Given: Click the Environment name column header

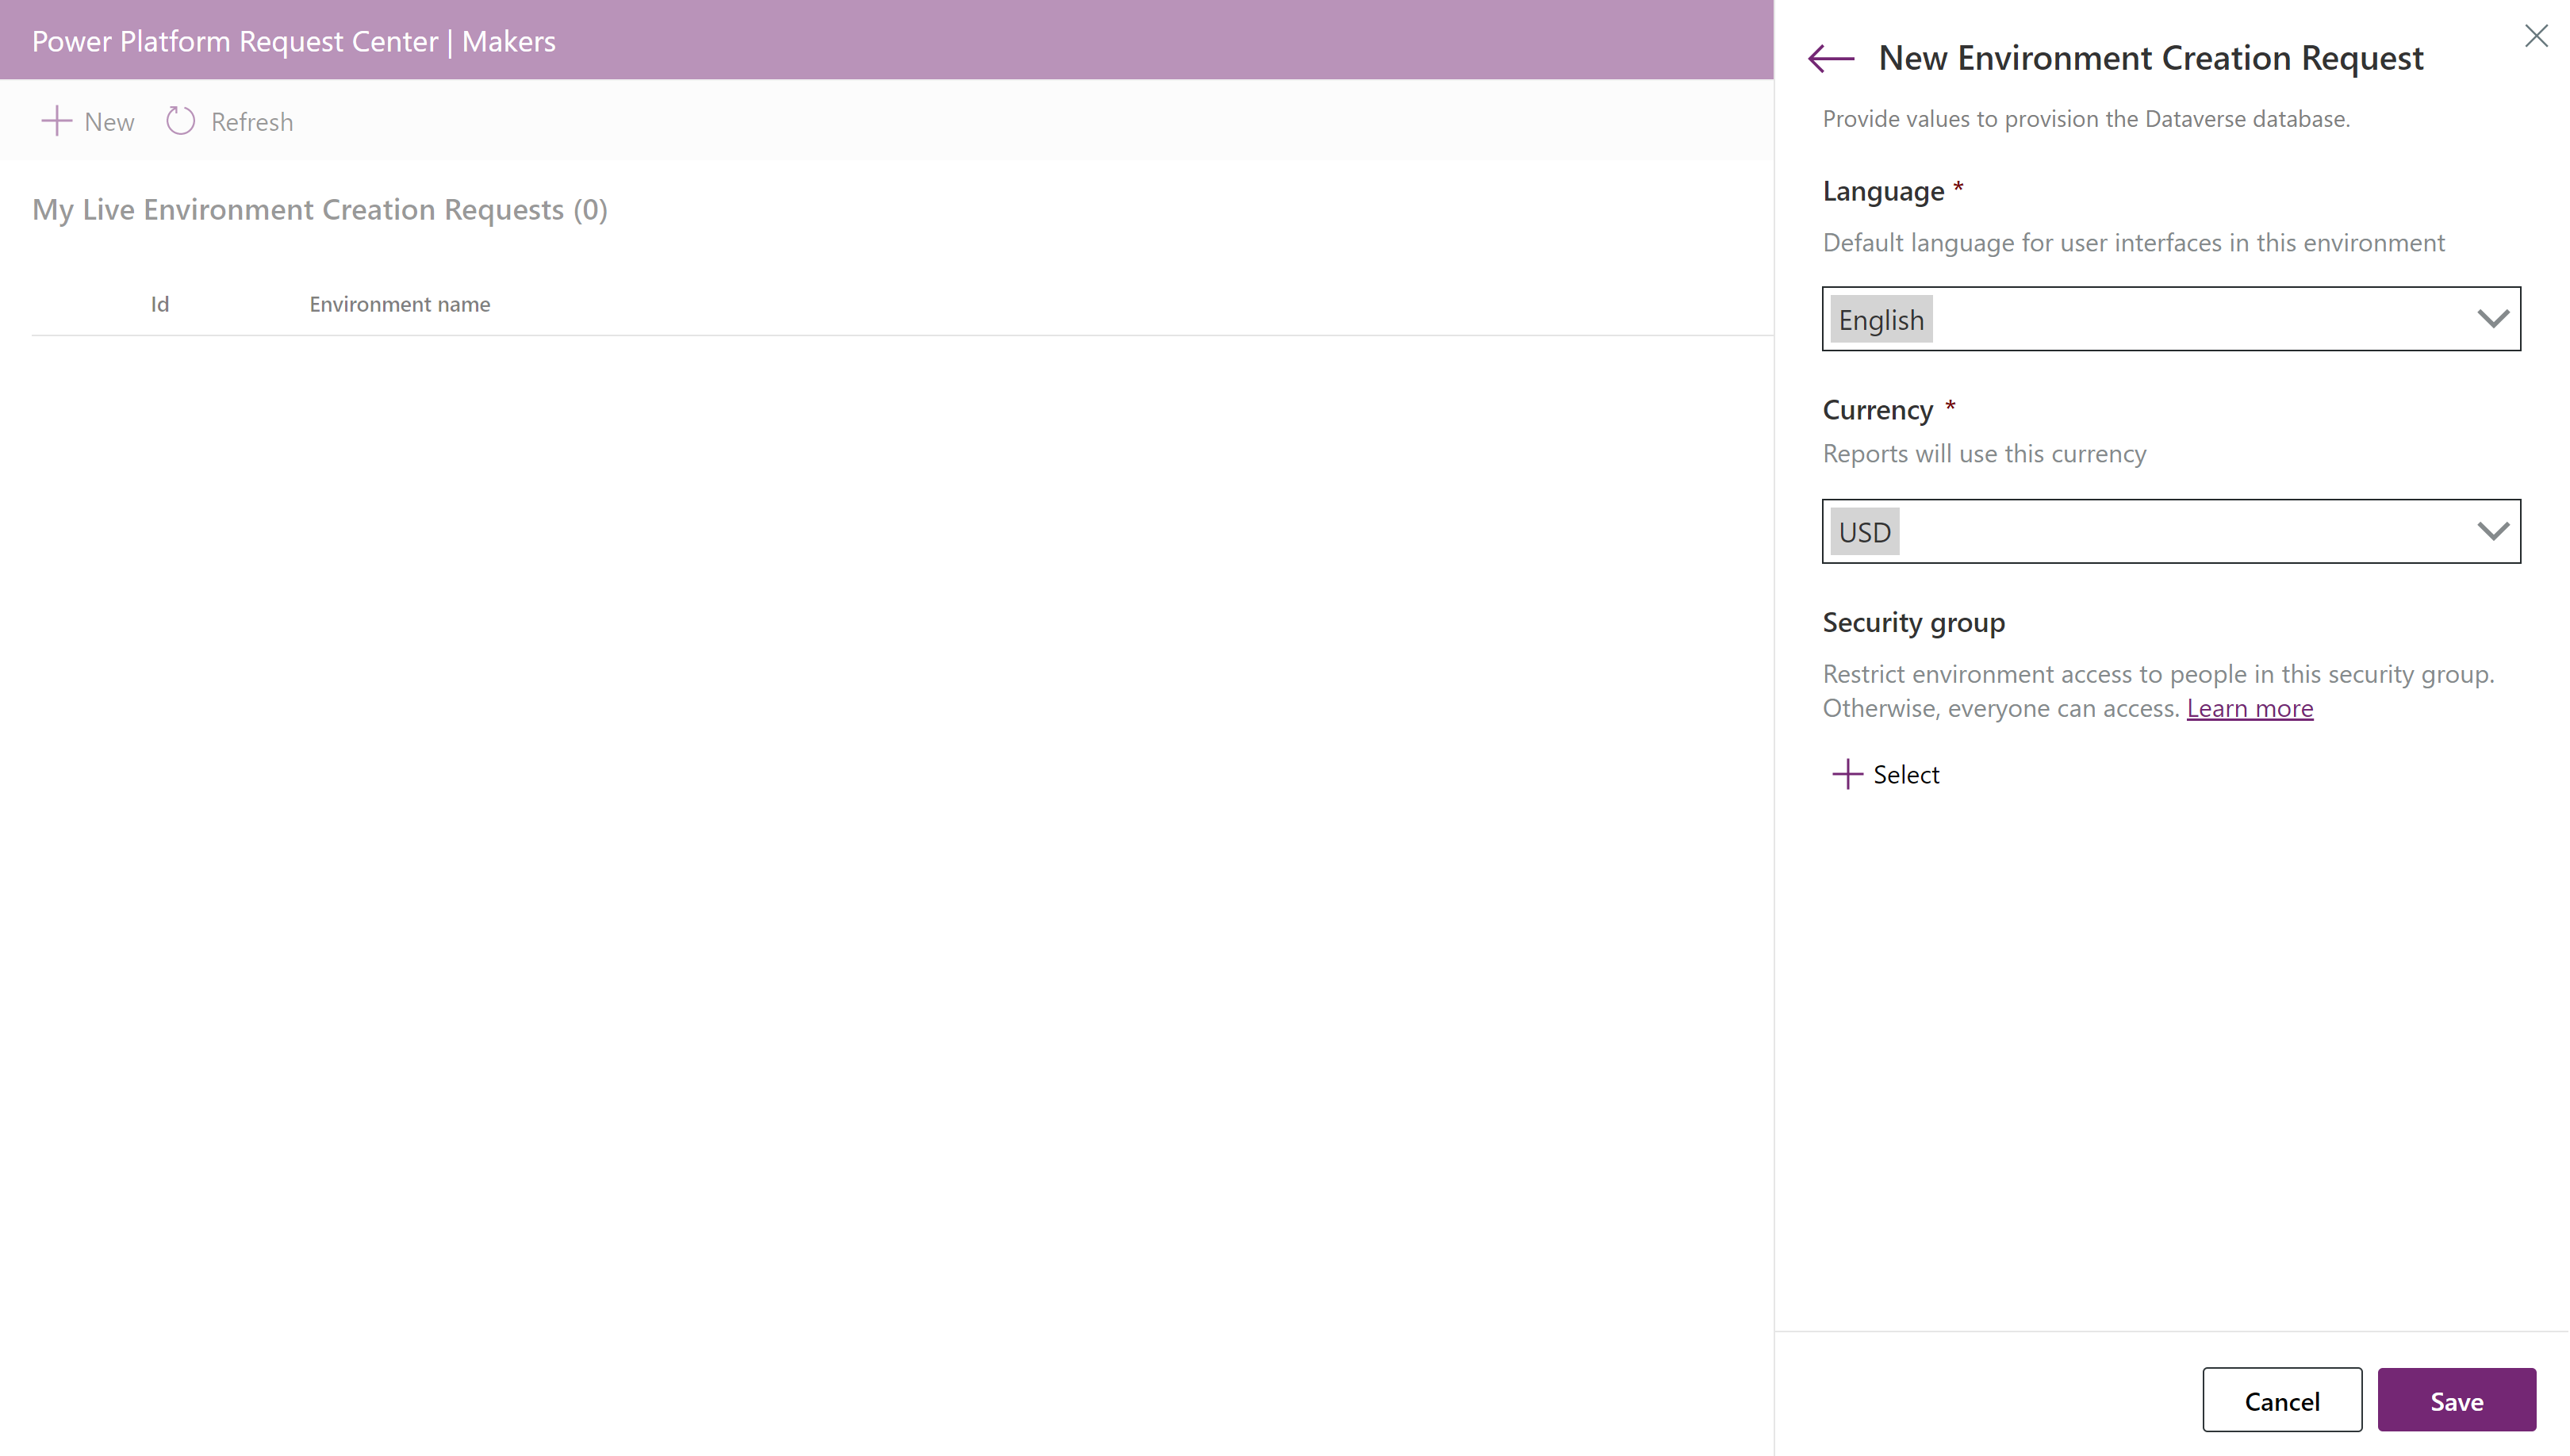Looking at the screenshot, I should [401, 304].
